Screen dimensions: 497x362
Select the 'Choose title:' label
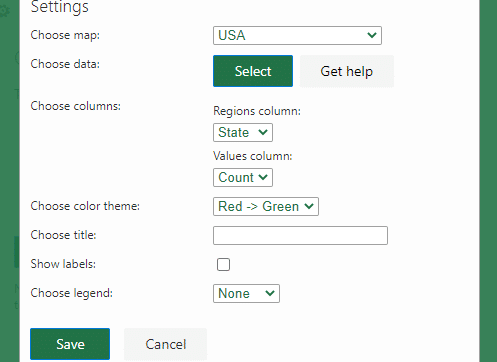coord(63,235)
